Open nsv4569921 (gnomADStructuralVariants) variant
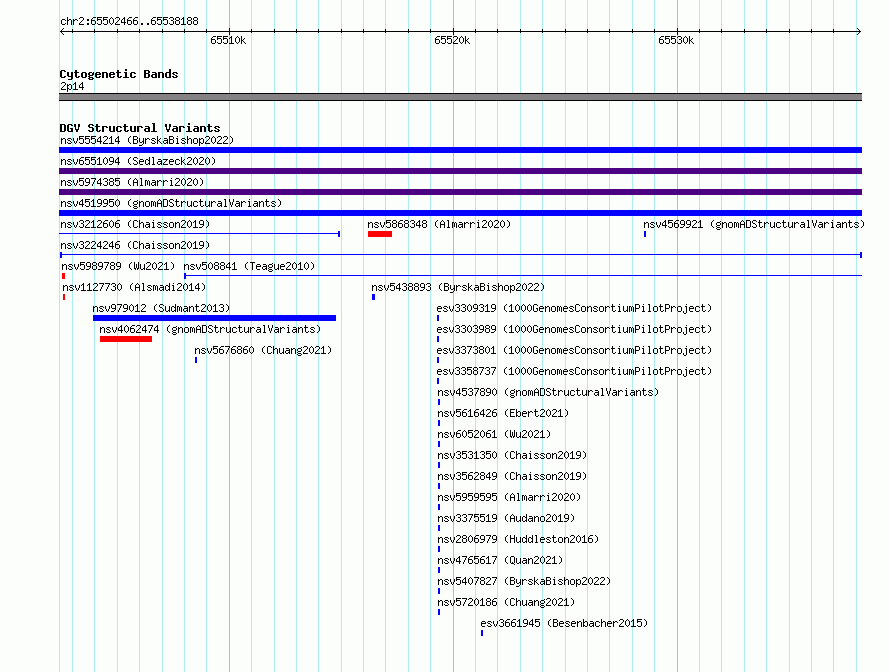 (754, 224)
